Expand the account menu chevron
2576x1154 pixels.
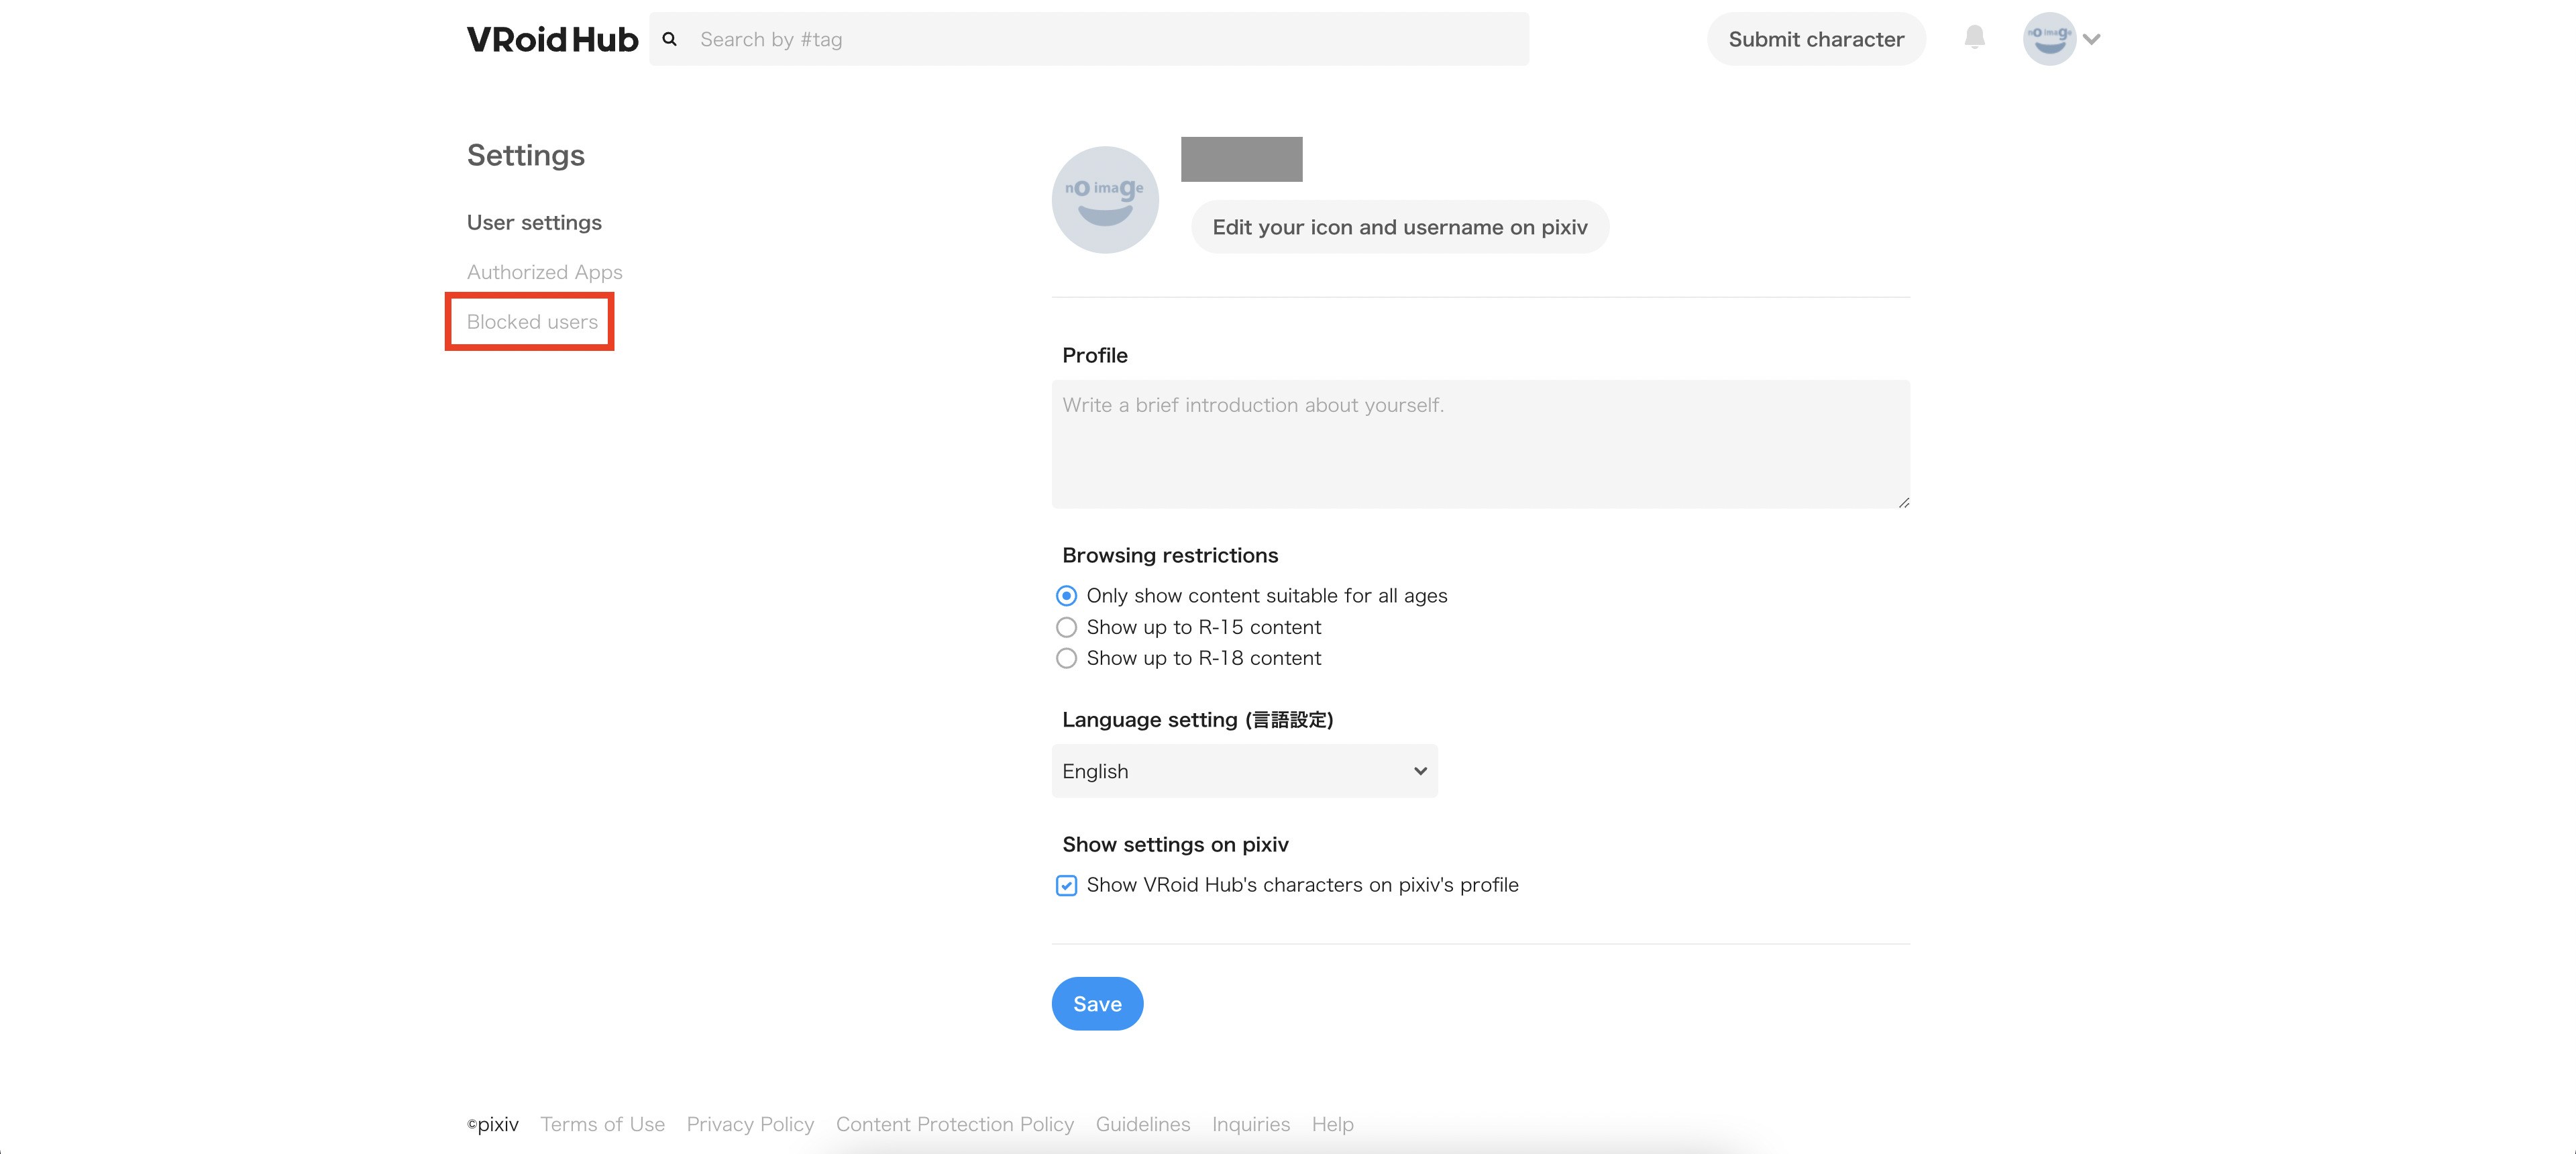(2091, 40)
